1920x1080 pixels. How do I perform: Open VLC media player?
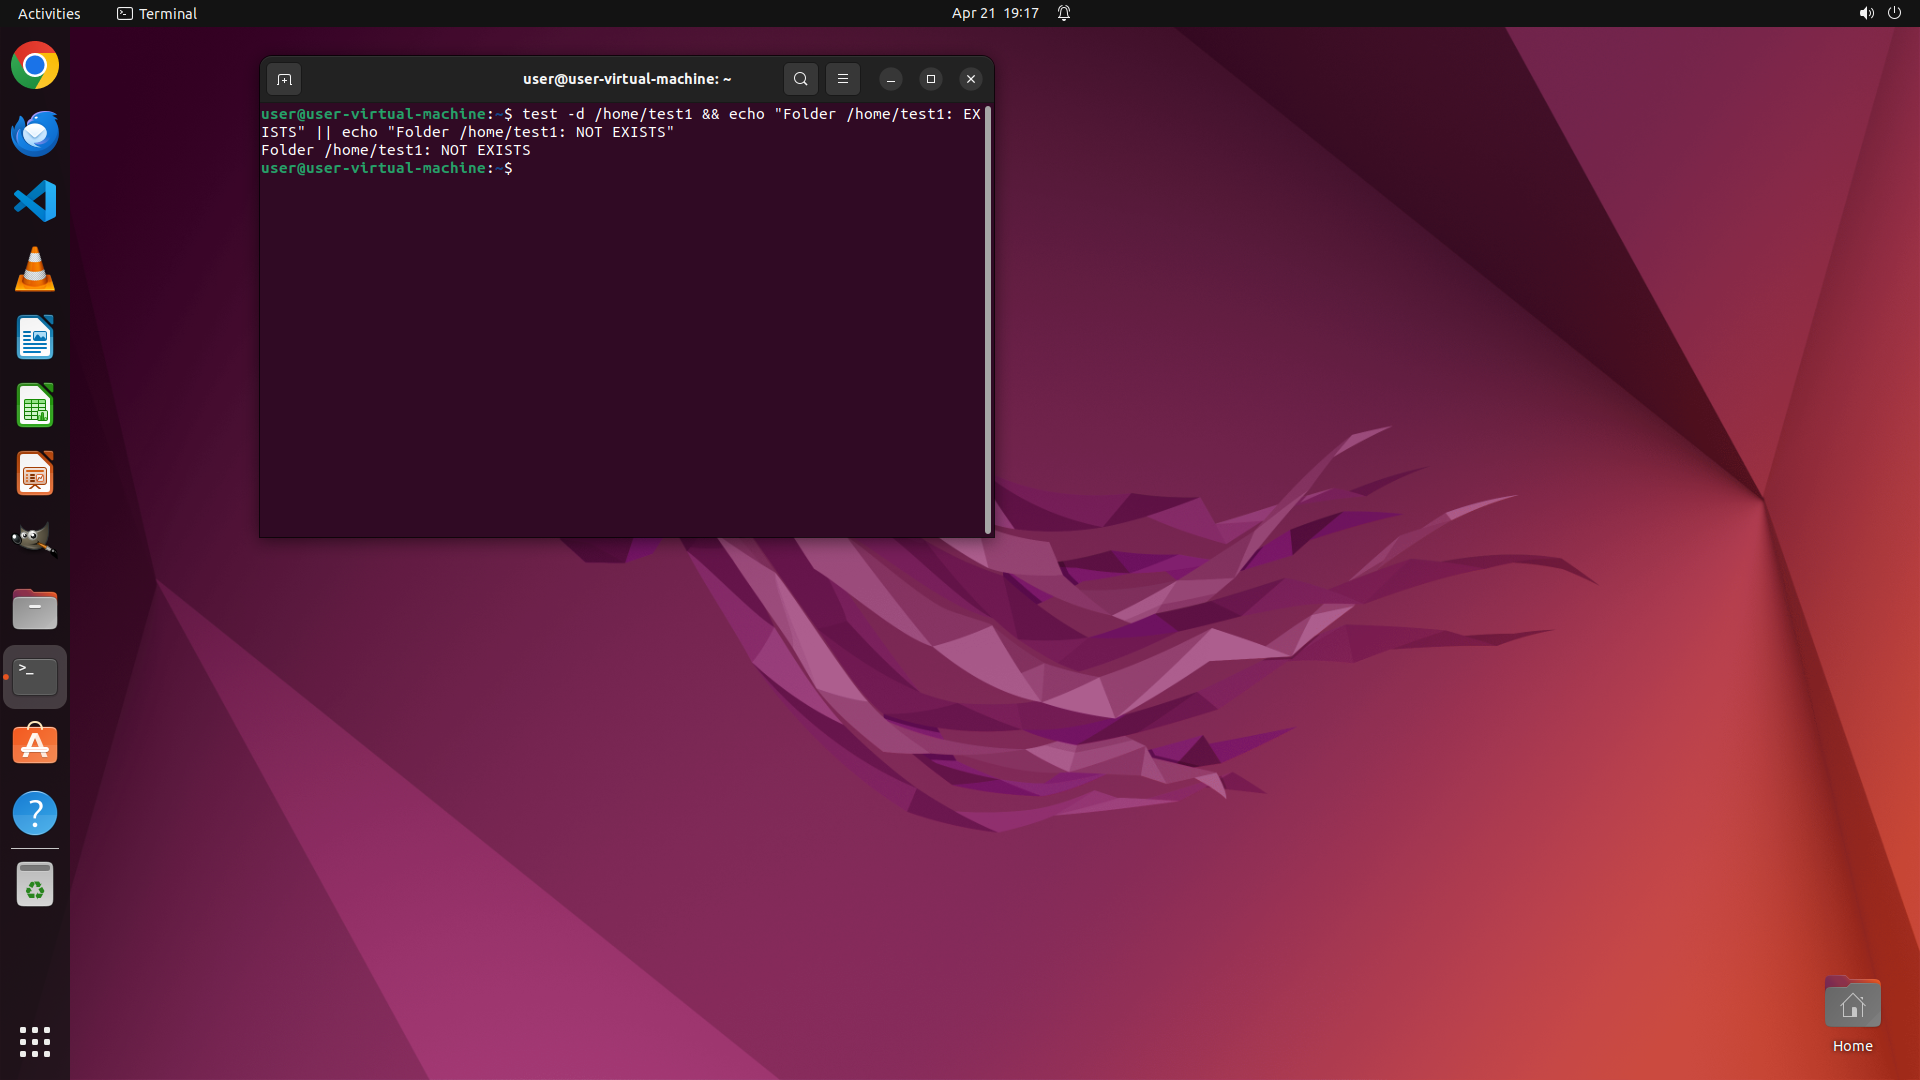click(35, 270)
